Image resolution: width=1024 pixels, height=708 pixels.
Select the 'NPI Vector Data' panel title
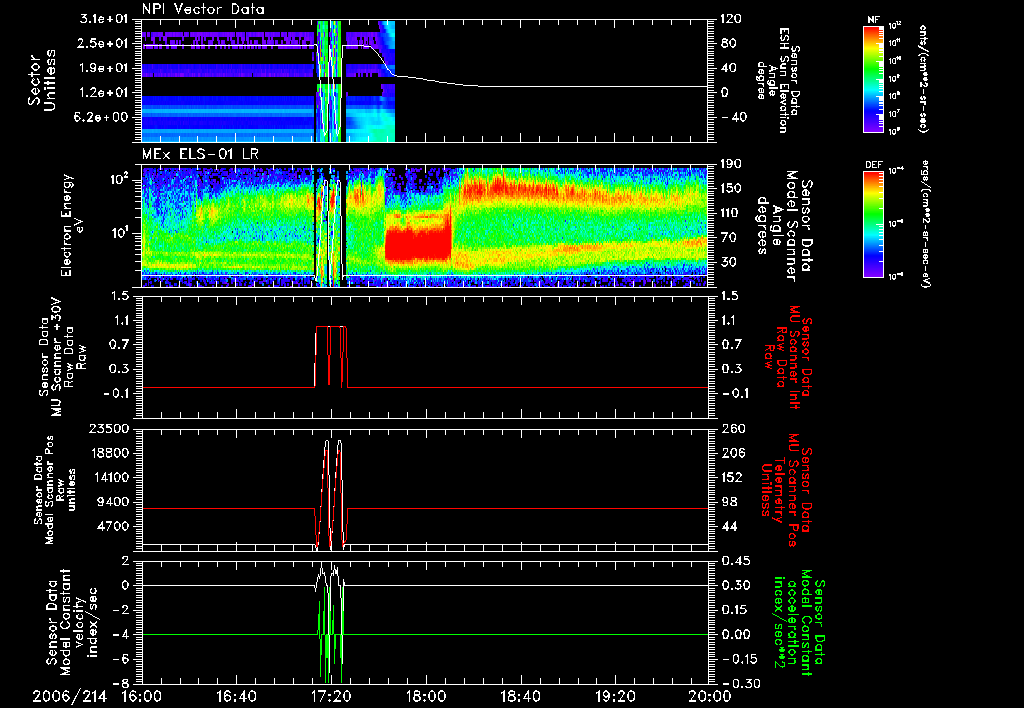[203, 9]
